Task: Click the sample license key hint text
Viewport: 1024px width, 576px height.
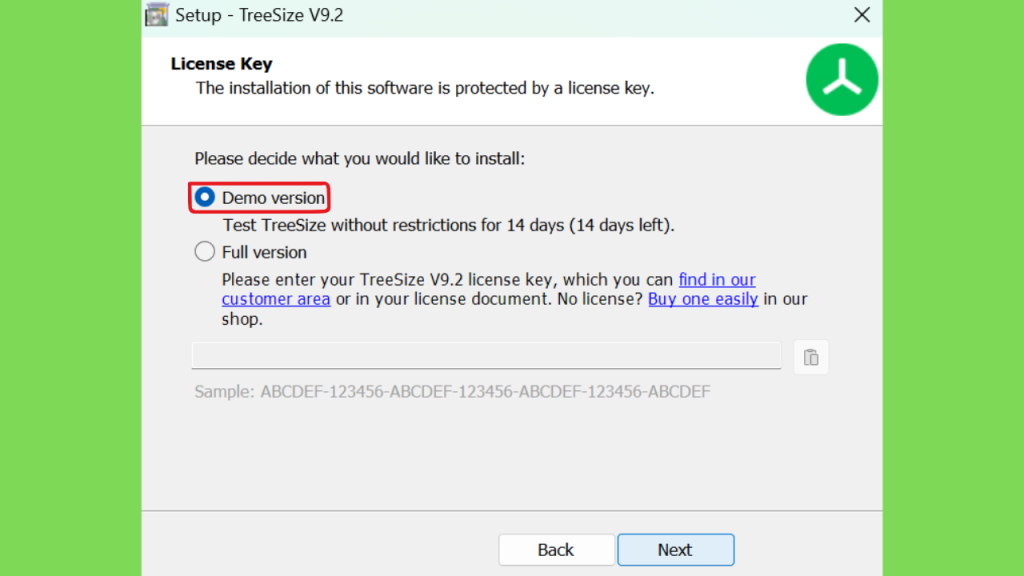Action: pos(452,391)
